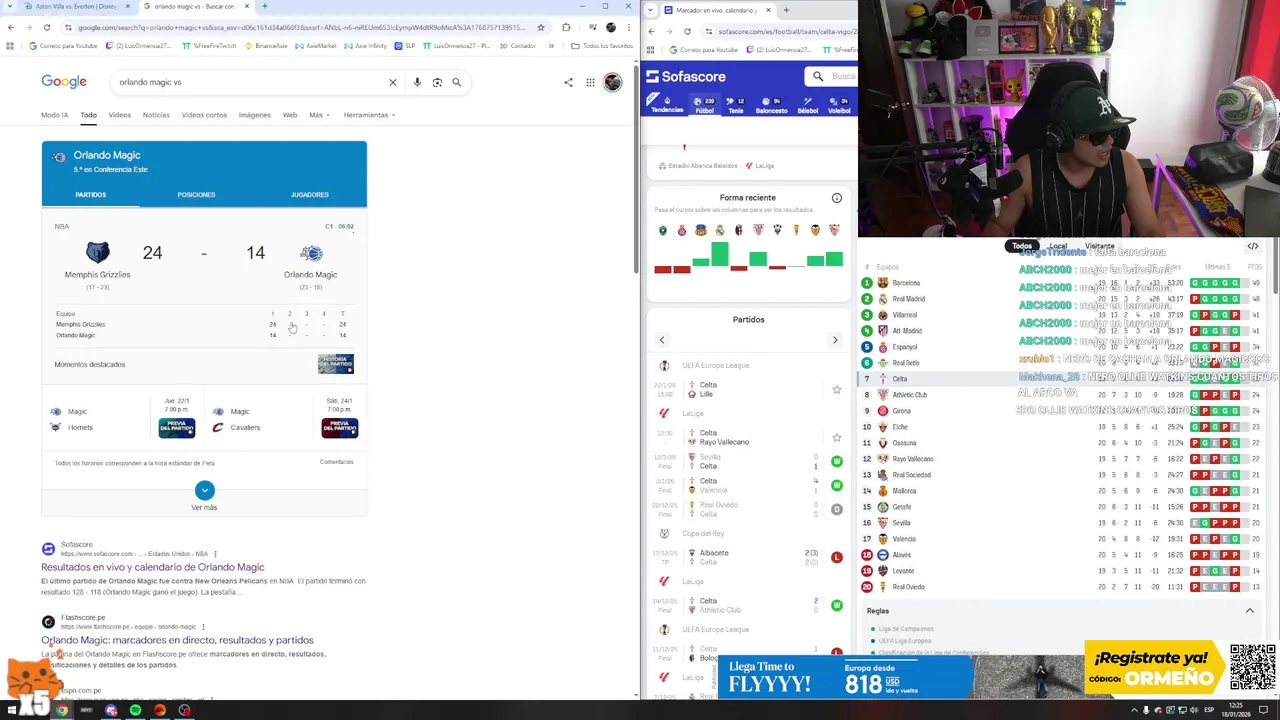Open the POSICIONES tab in Magic card
1280x720 pixels.
tap(196, 195)
